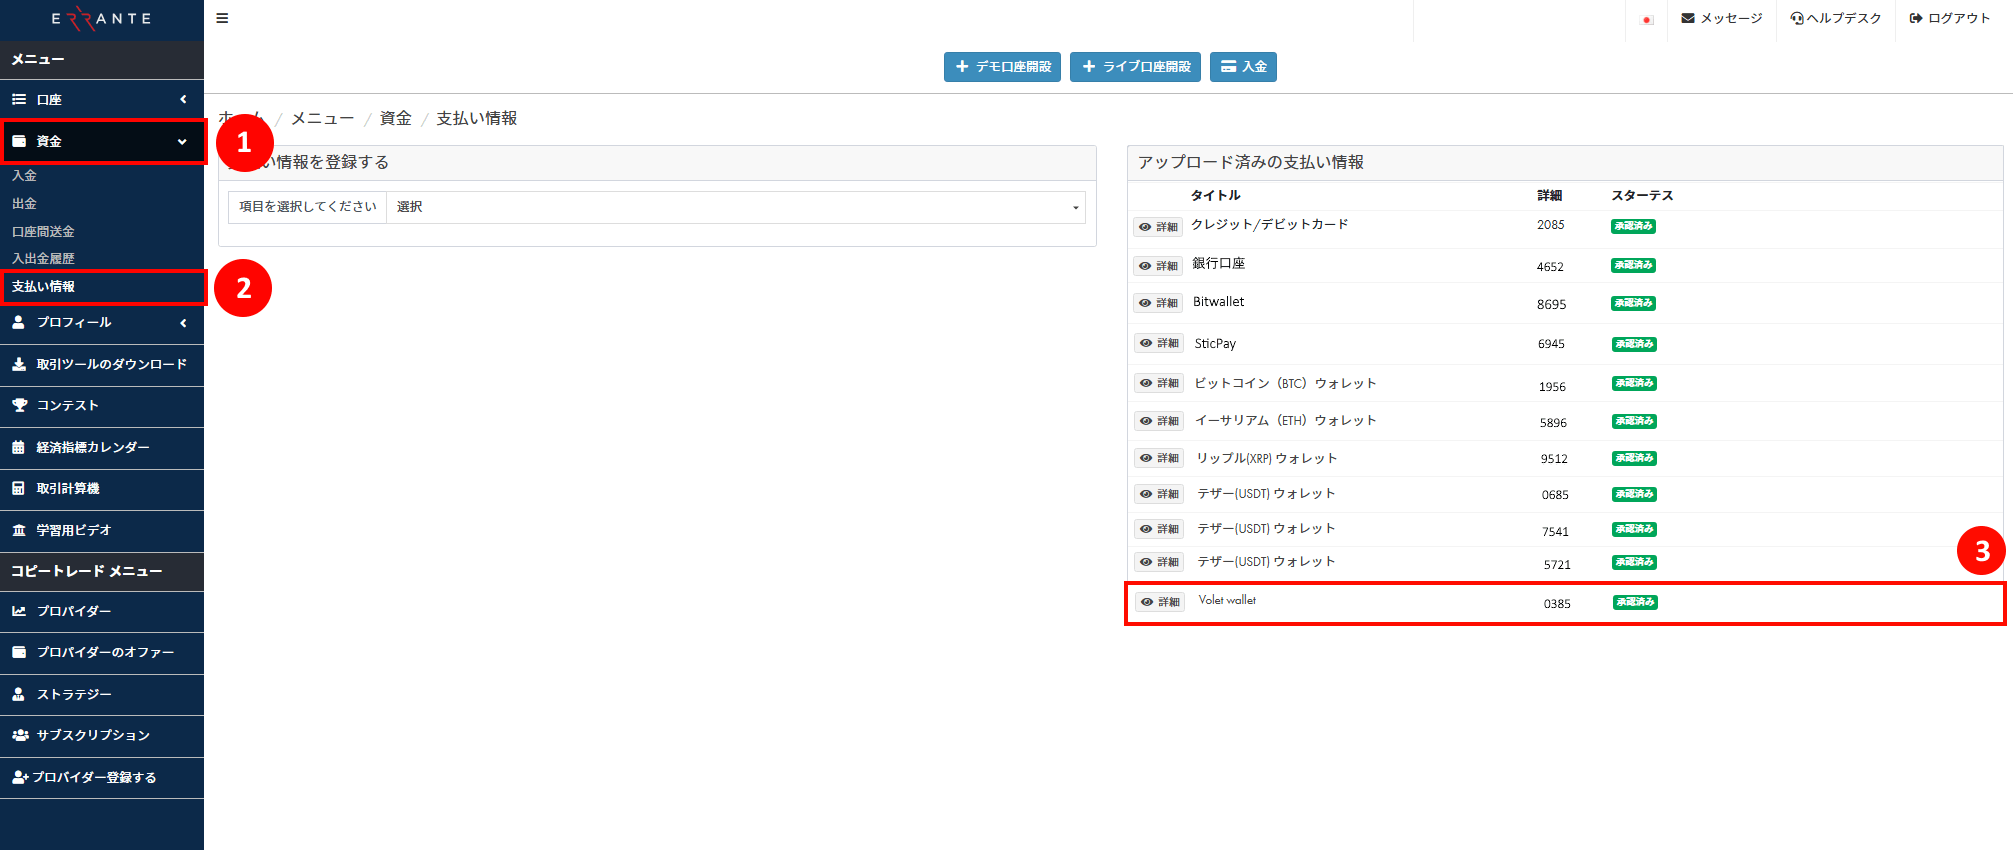Screen dimensions: 2013x850
Task: View 詳細 for リップル(XRP) ウォレット
Action: [1159, 458]
